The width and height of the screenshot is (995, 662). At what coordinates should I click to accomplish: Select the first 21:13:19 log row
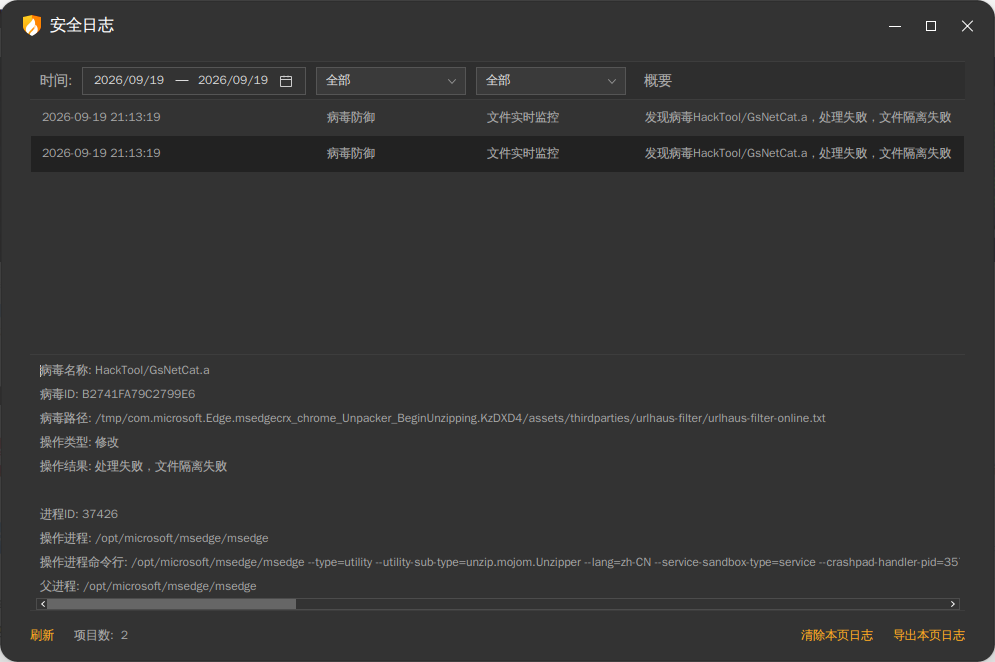pos(498,117)
